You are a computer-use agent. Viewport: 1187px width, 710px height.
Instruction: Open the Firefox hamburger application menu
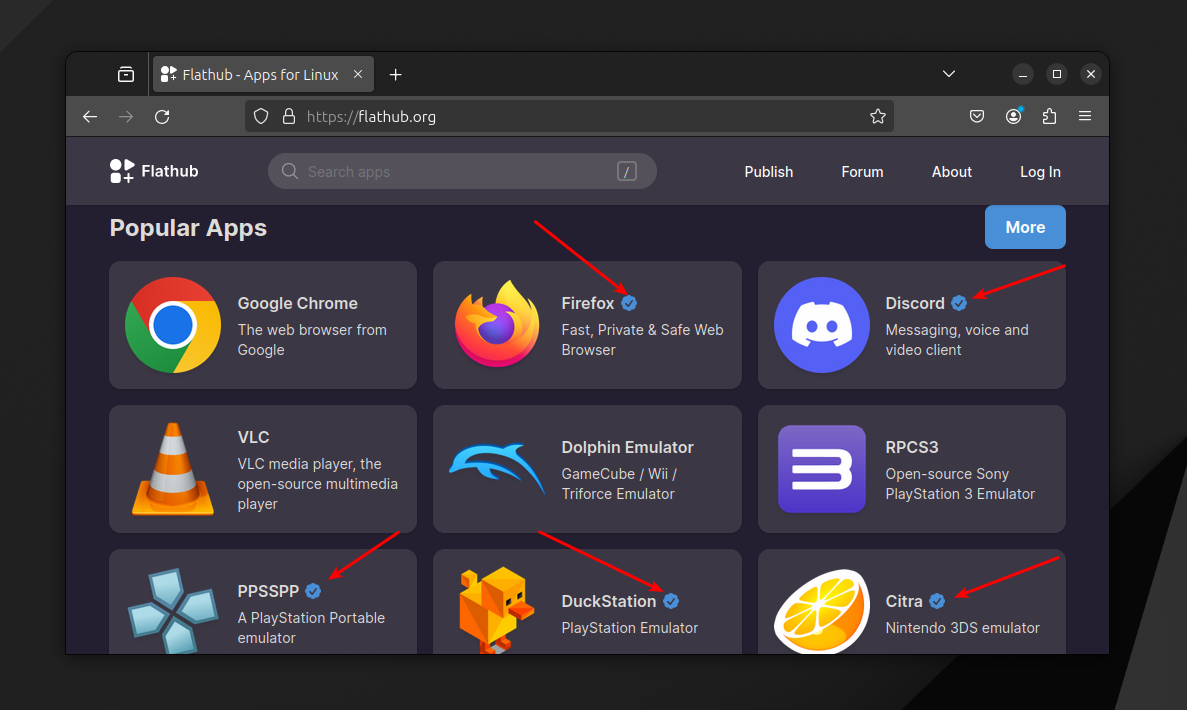tap(1085, 117)
